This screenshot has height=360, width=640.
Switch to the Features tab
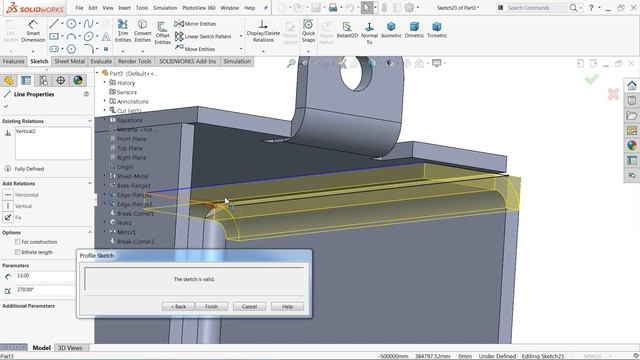point(13,61)
